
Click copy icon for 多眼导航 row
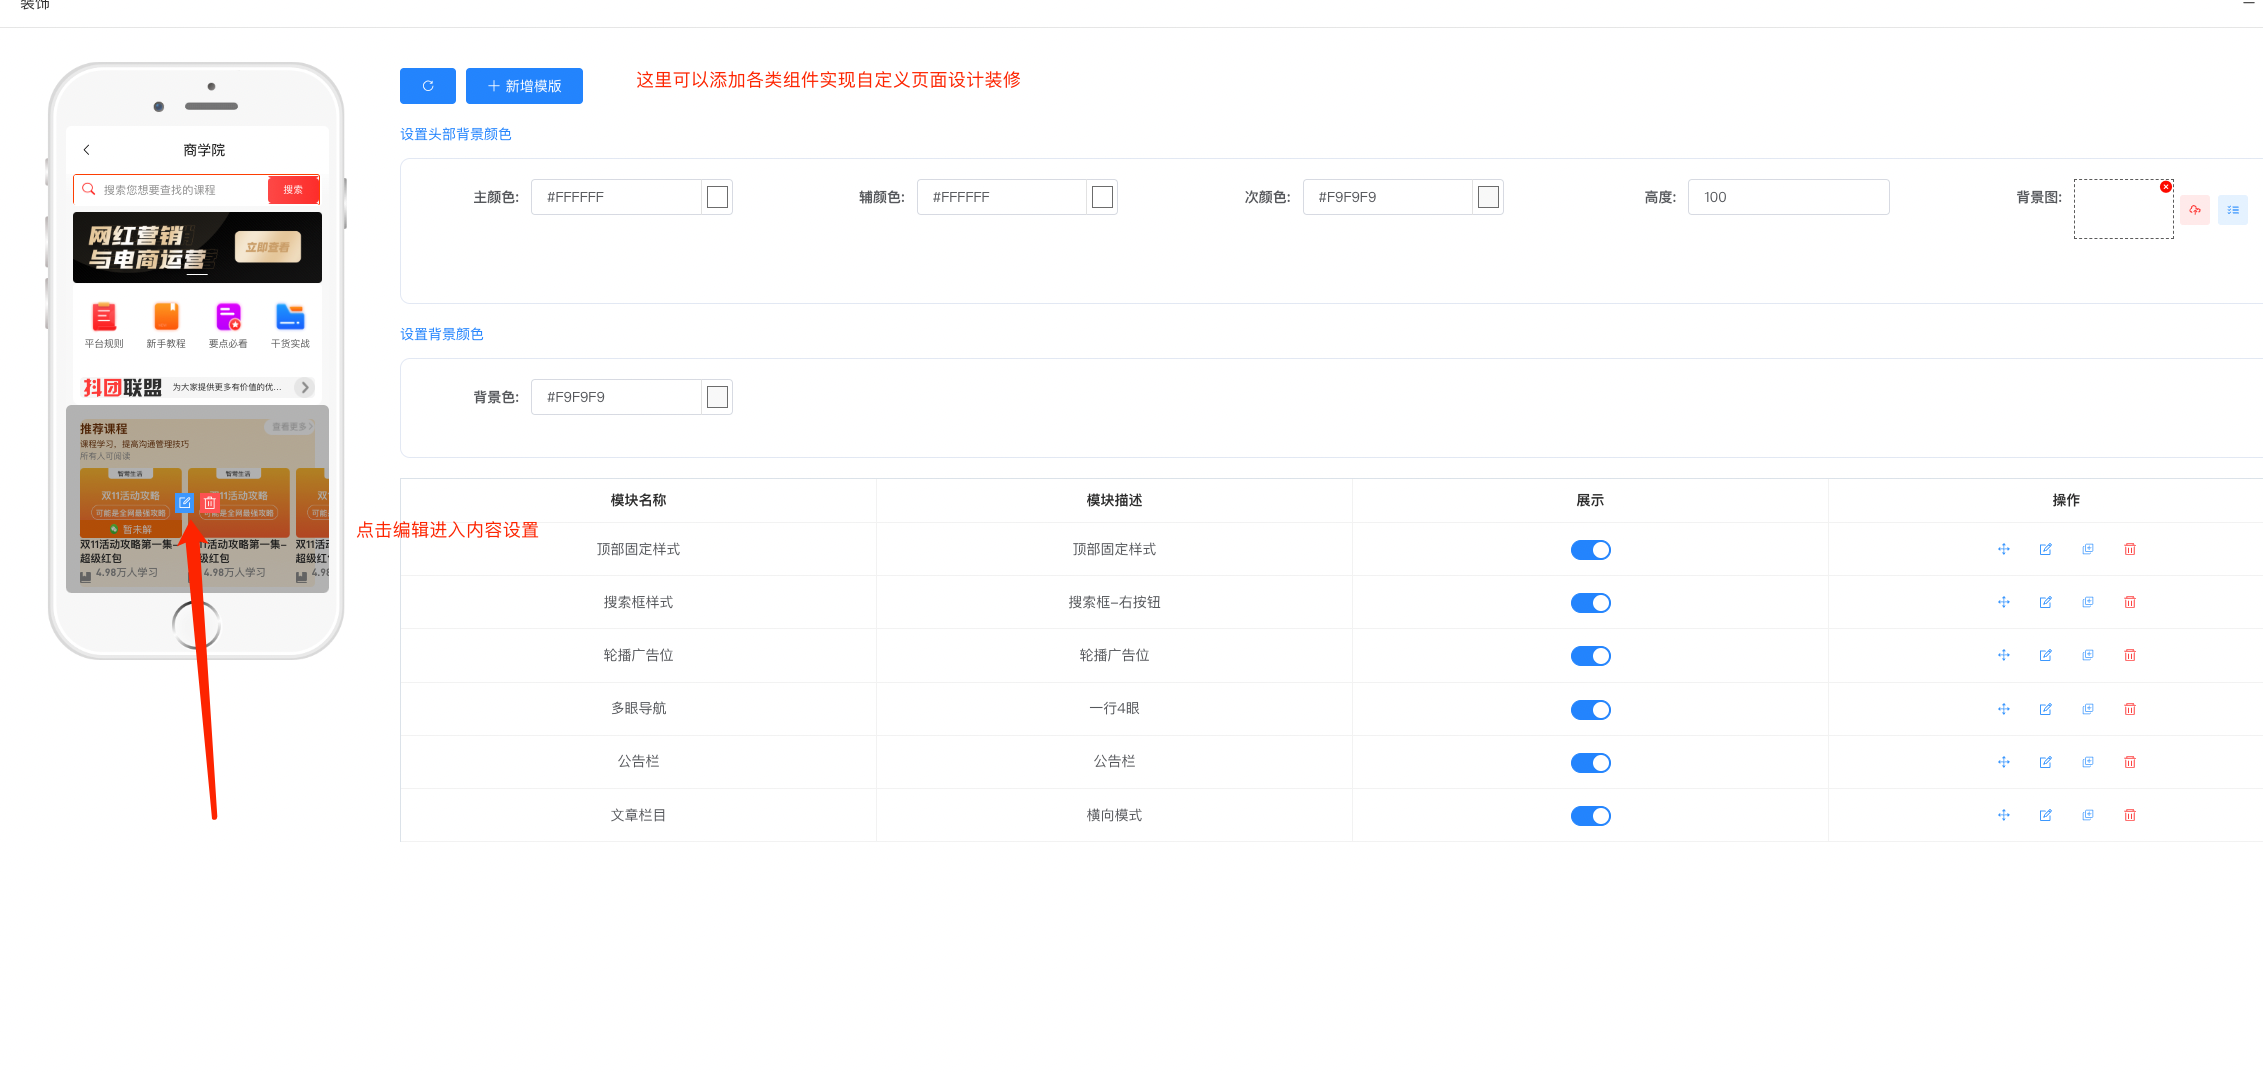2088,709
